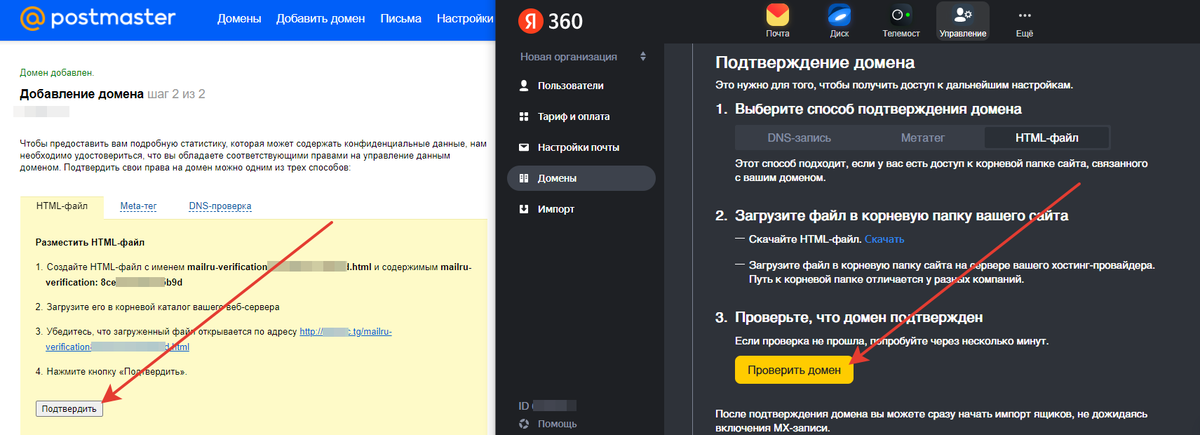Open the mailru-verification file URL link

coord(217,339)
